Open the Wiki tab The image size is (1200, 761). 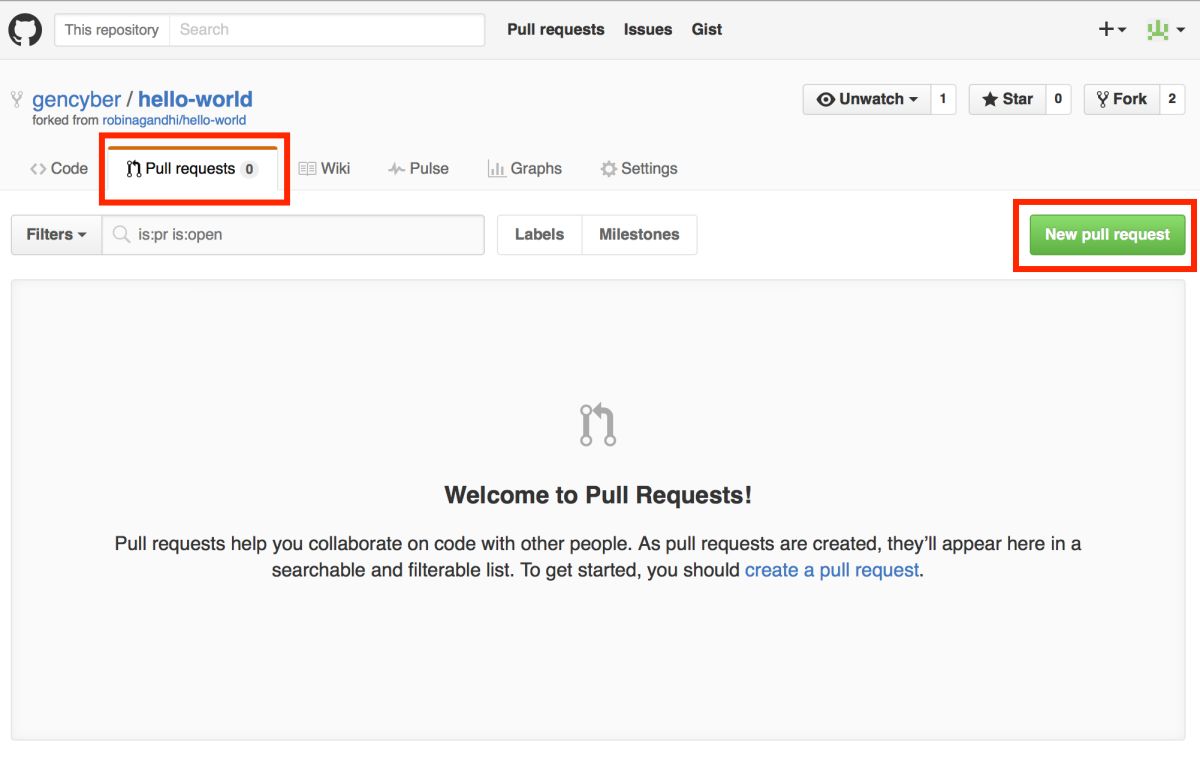tap(324, 169)
